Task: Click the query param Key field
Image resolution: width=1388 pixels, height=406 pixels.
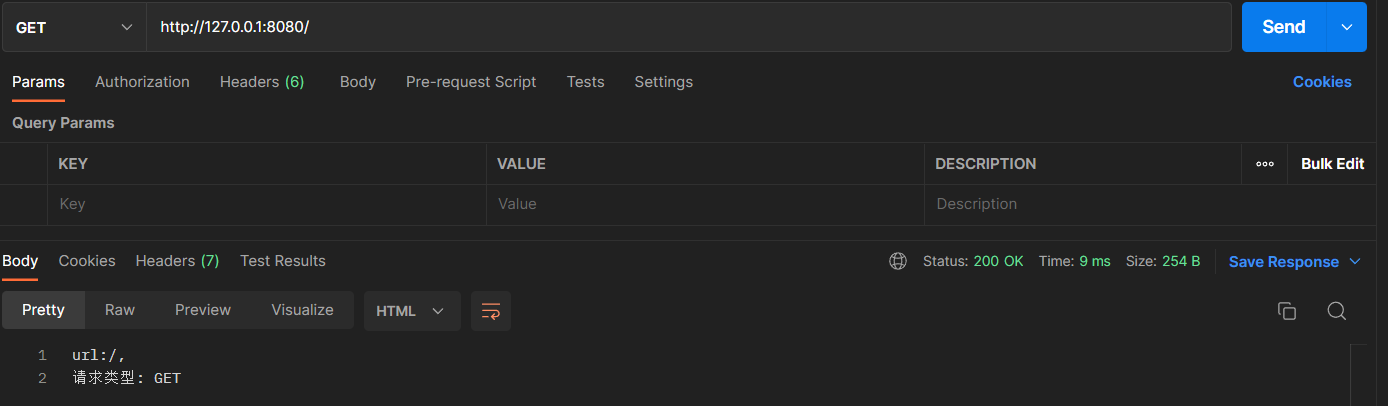Action: [x=265, y=204]
